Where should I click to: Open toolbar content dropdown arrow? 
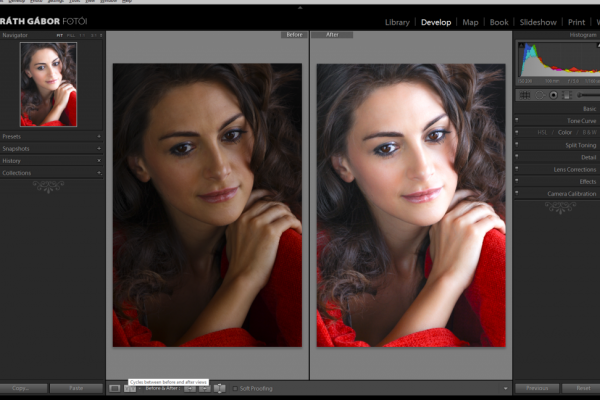(x=505, y=389)
